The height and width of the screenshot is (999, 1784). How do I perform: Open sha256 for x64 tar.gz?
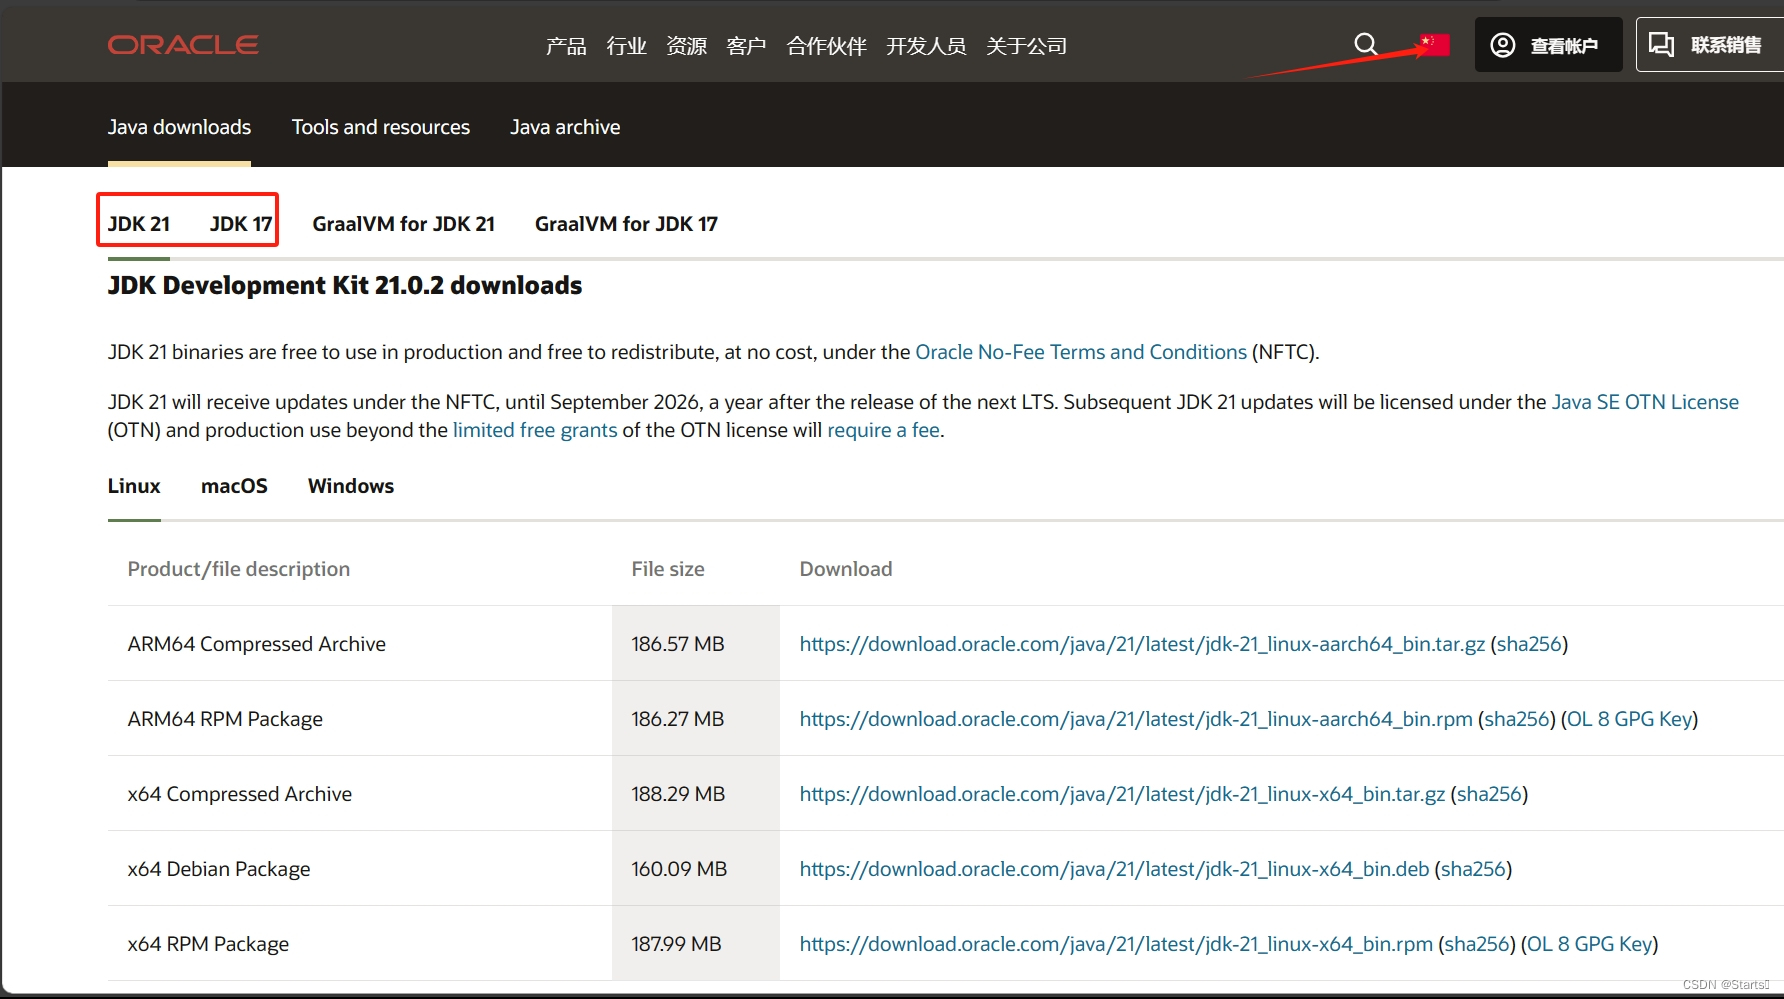(1489, 794)
